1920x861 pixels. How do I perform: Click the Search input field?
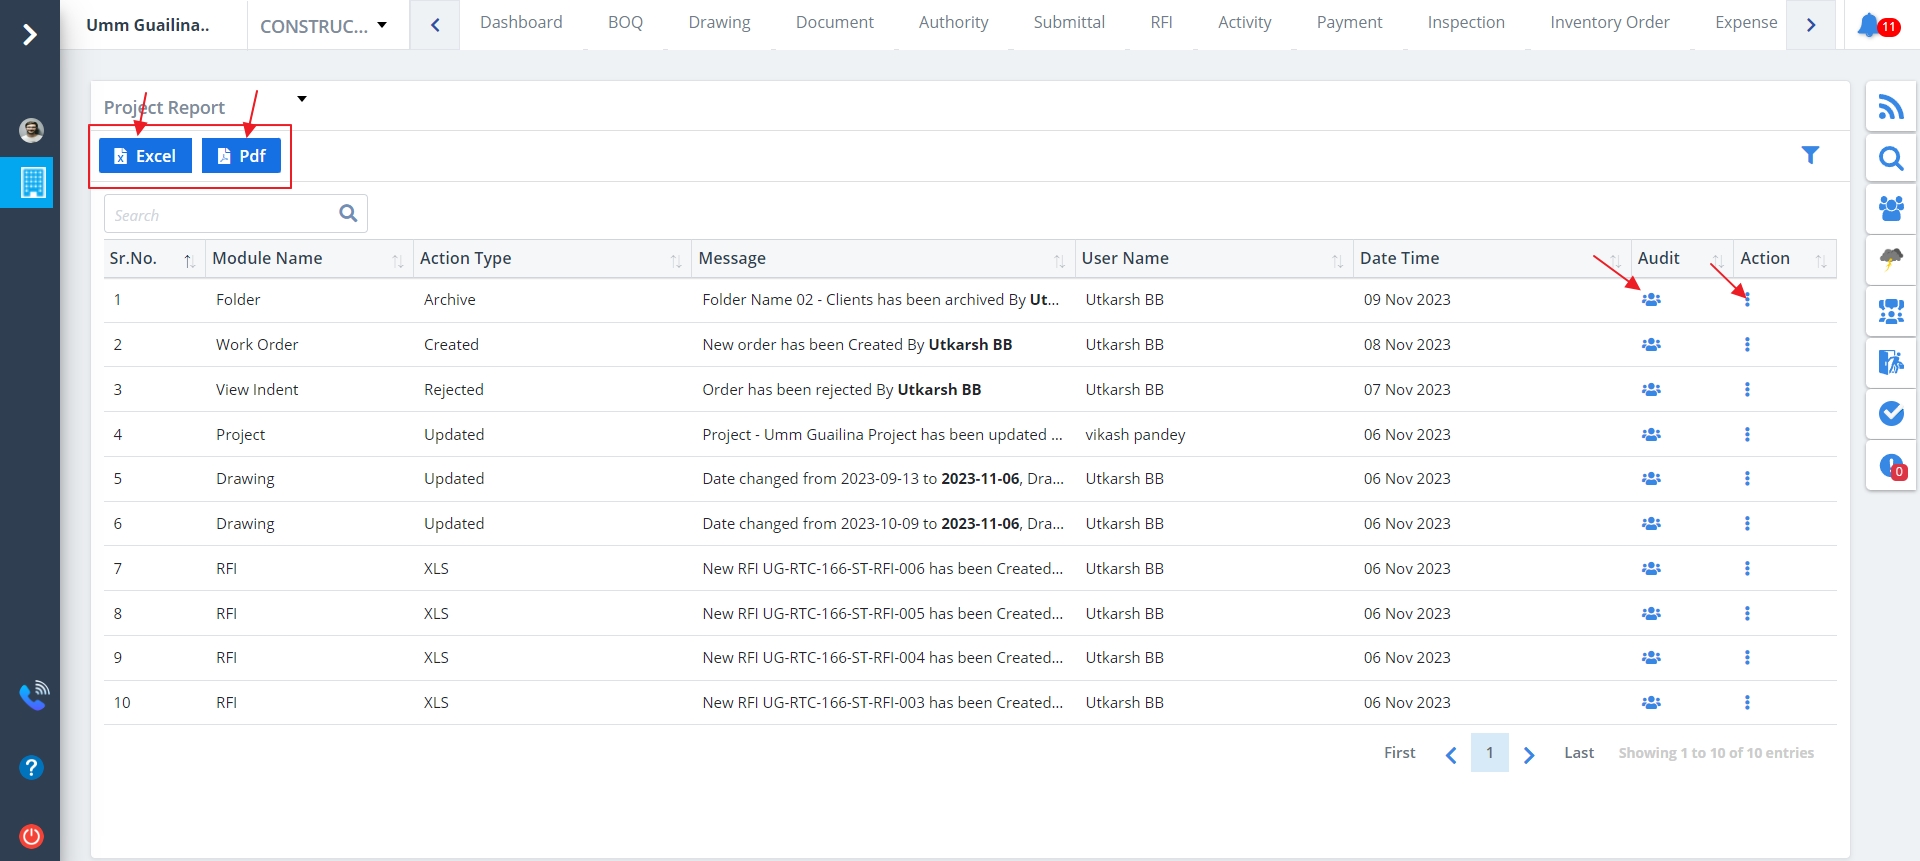click(x=222, y=215)
